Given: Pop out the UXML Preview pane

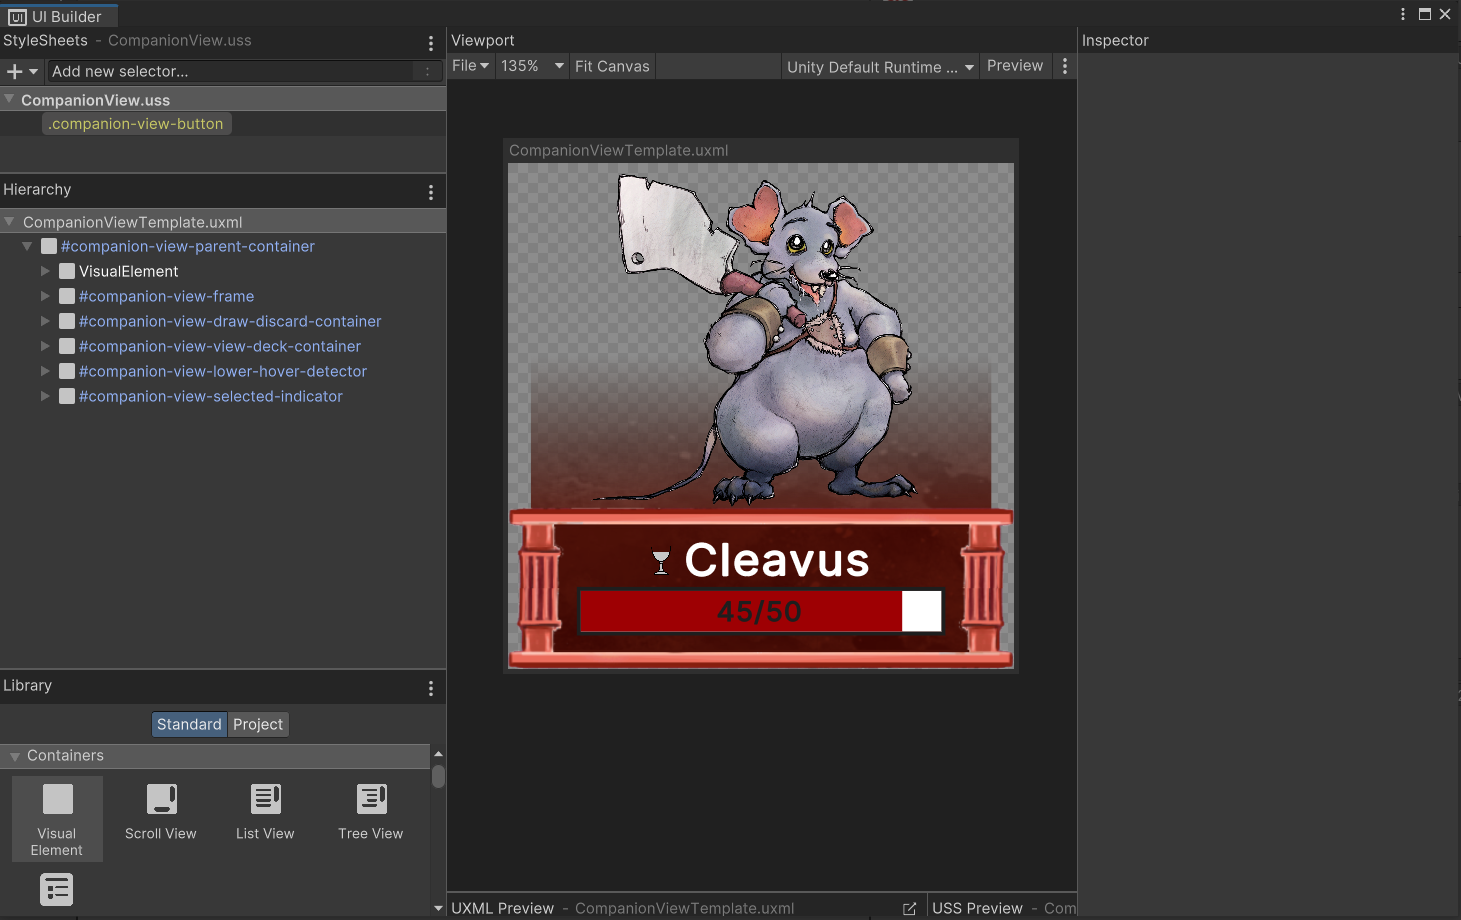Looking at the screenshot, I should click(x=909, y=908).
